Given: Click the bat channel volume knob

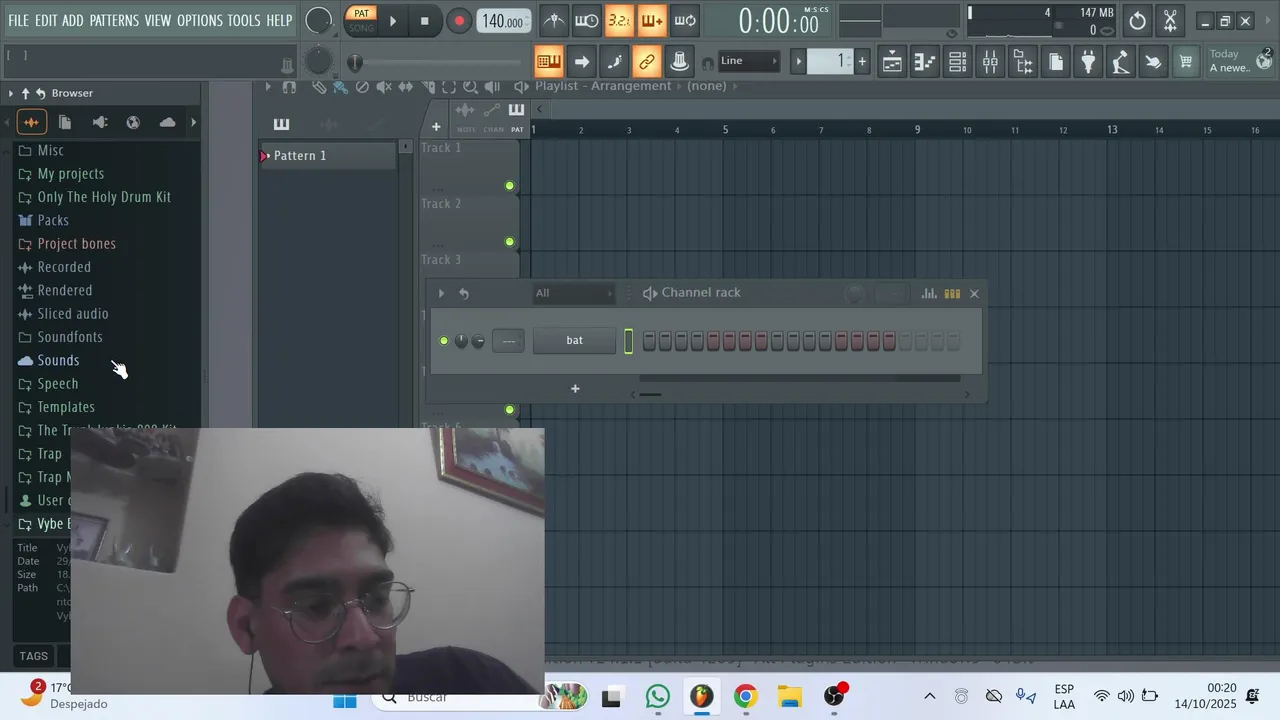Looking at the screenshot, I should click(x=478, y=341).
